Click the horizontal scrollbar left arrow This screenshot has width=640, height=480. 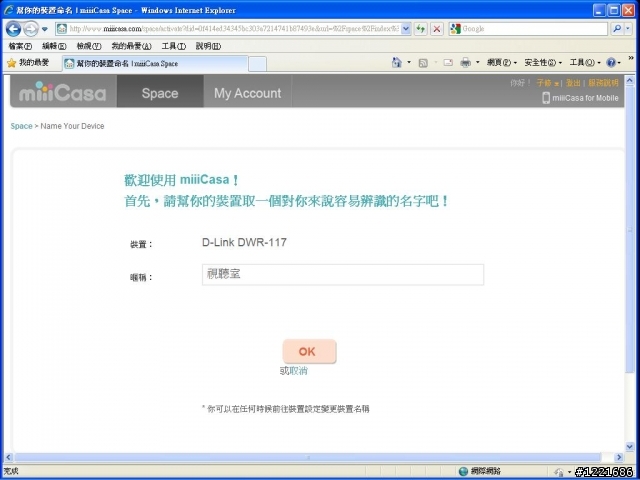point(8,457)
